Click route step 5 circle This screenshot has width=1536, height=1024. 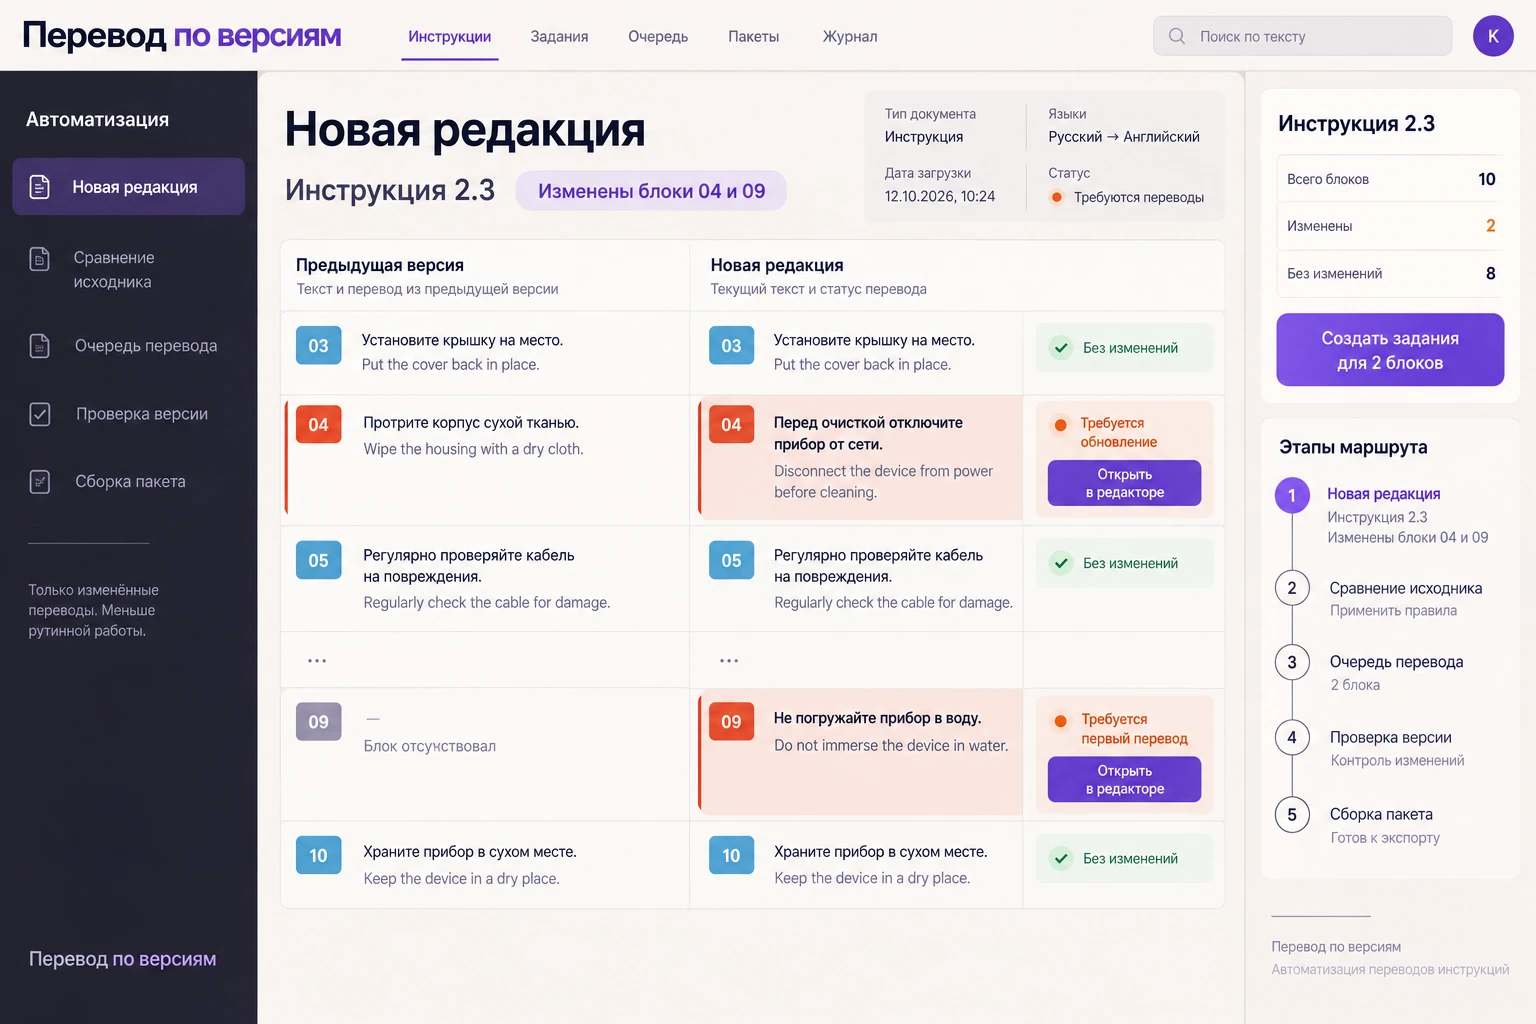pyautogui.click(x=1292, y=814)
